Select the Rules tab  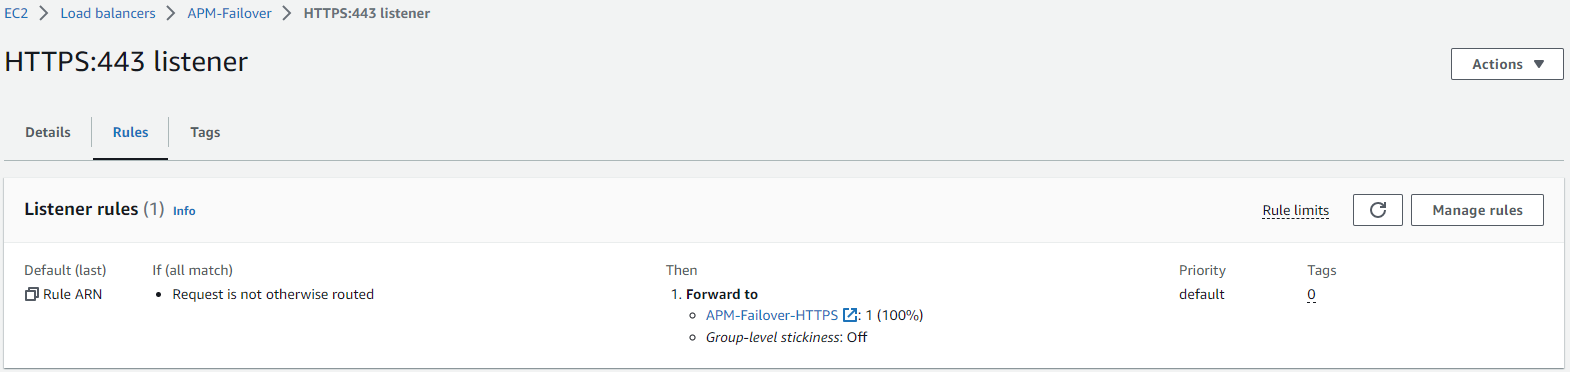(x=130, y=132)
